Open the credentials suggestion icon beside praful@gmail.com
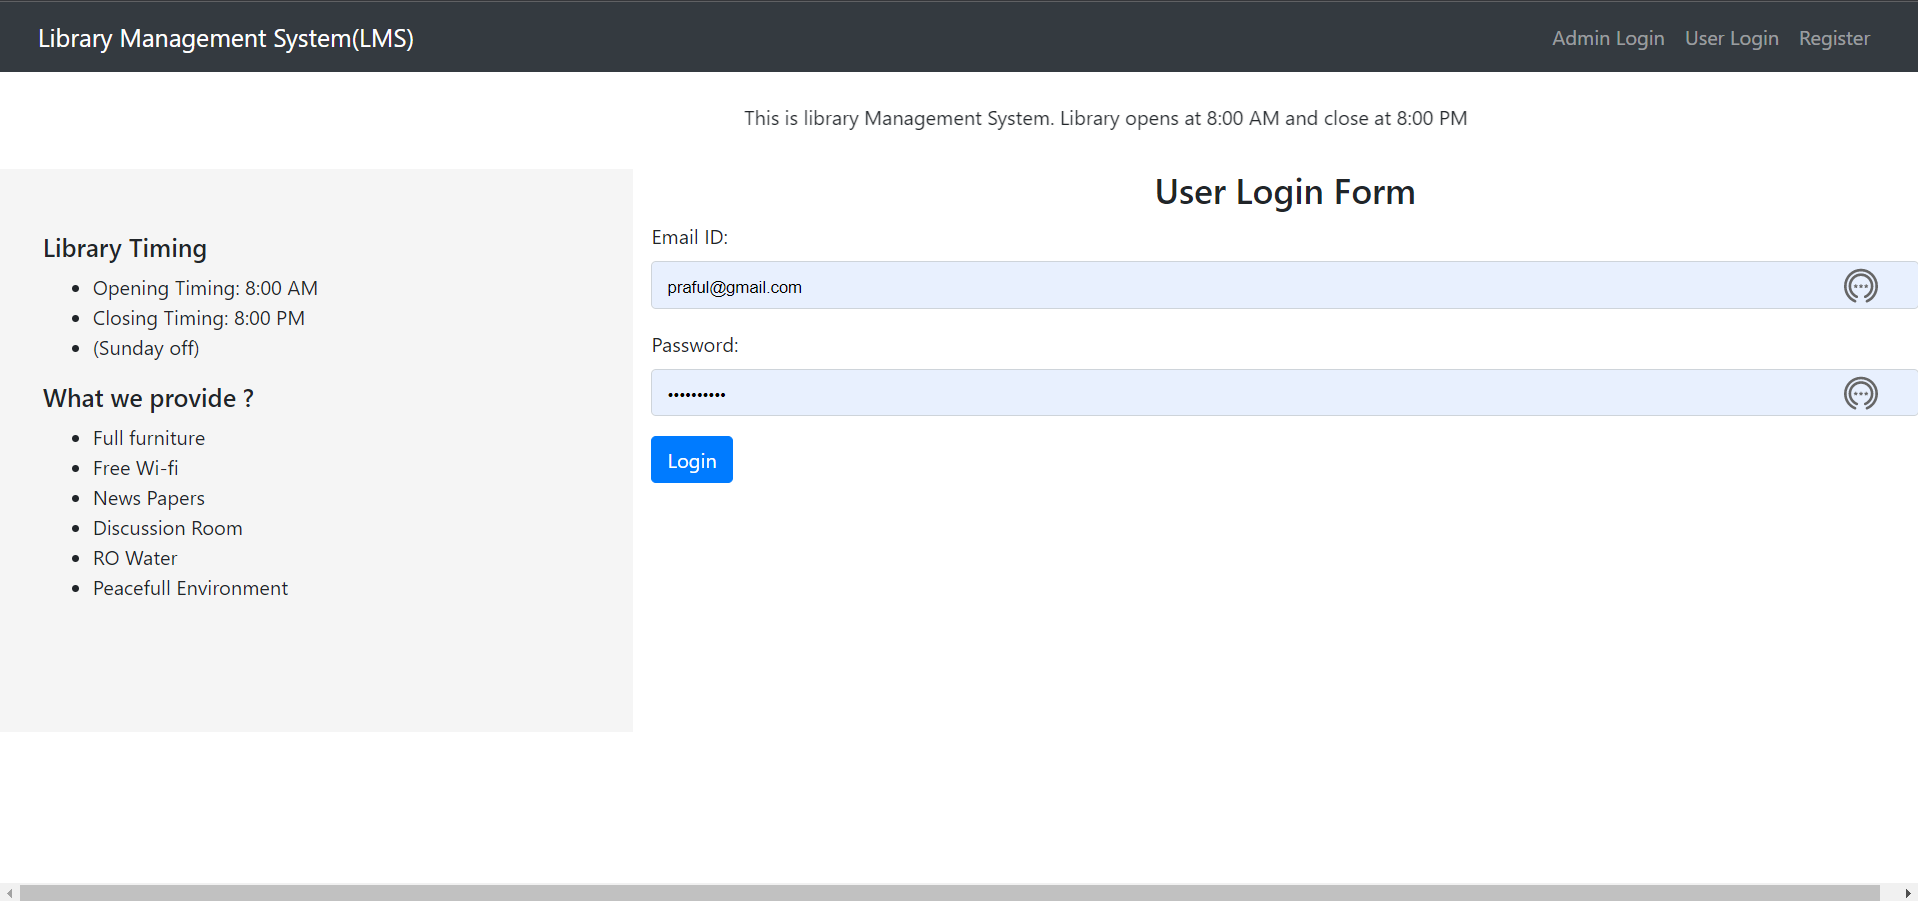Viewport: 1918px width, 901px height. tap(1860, 286)
